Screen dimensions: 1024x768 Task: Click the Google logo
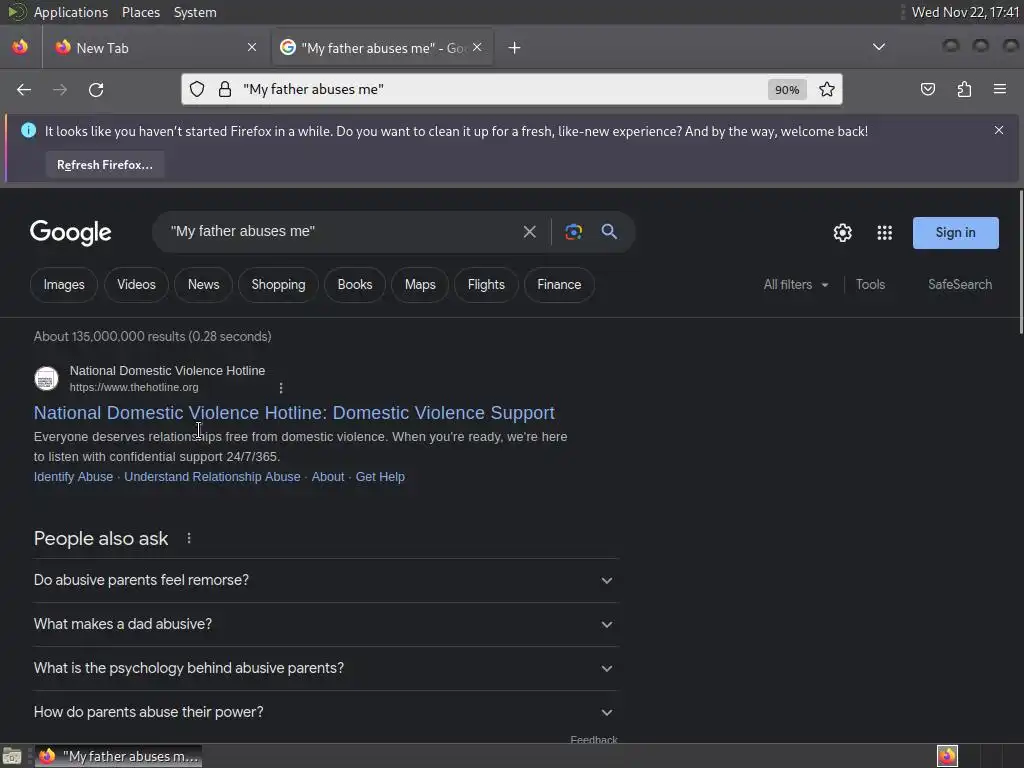coord(71,232)
